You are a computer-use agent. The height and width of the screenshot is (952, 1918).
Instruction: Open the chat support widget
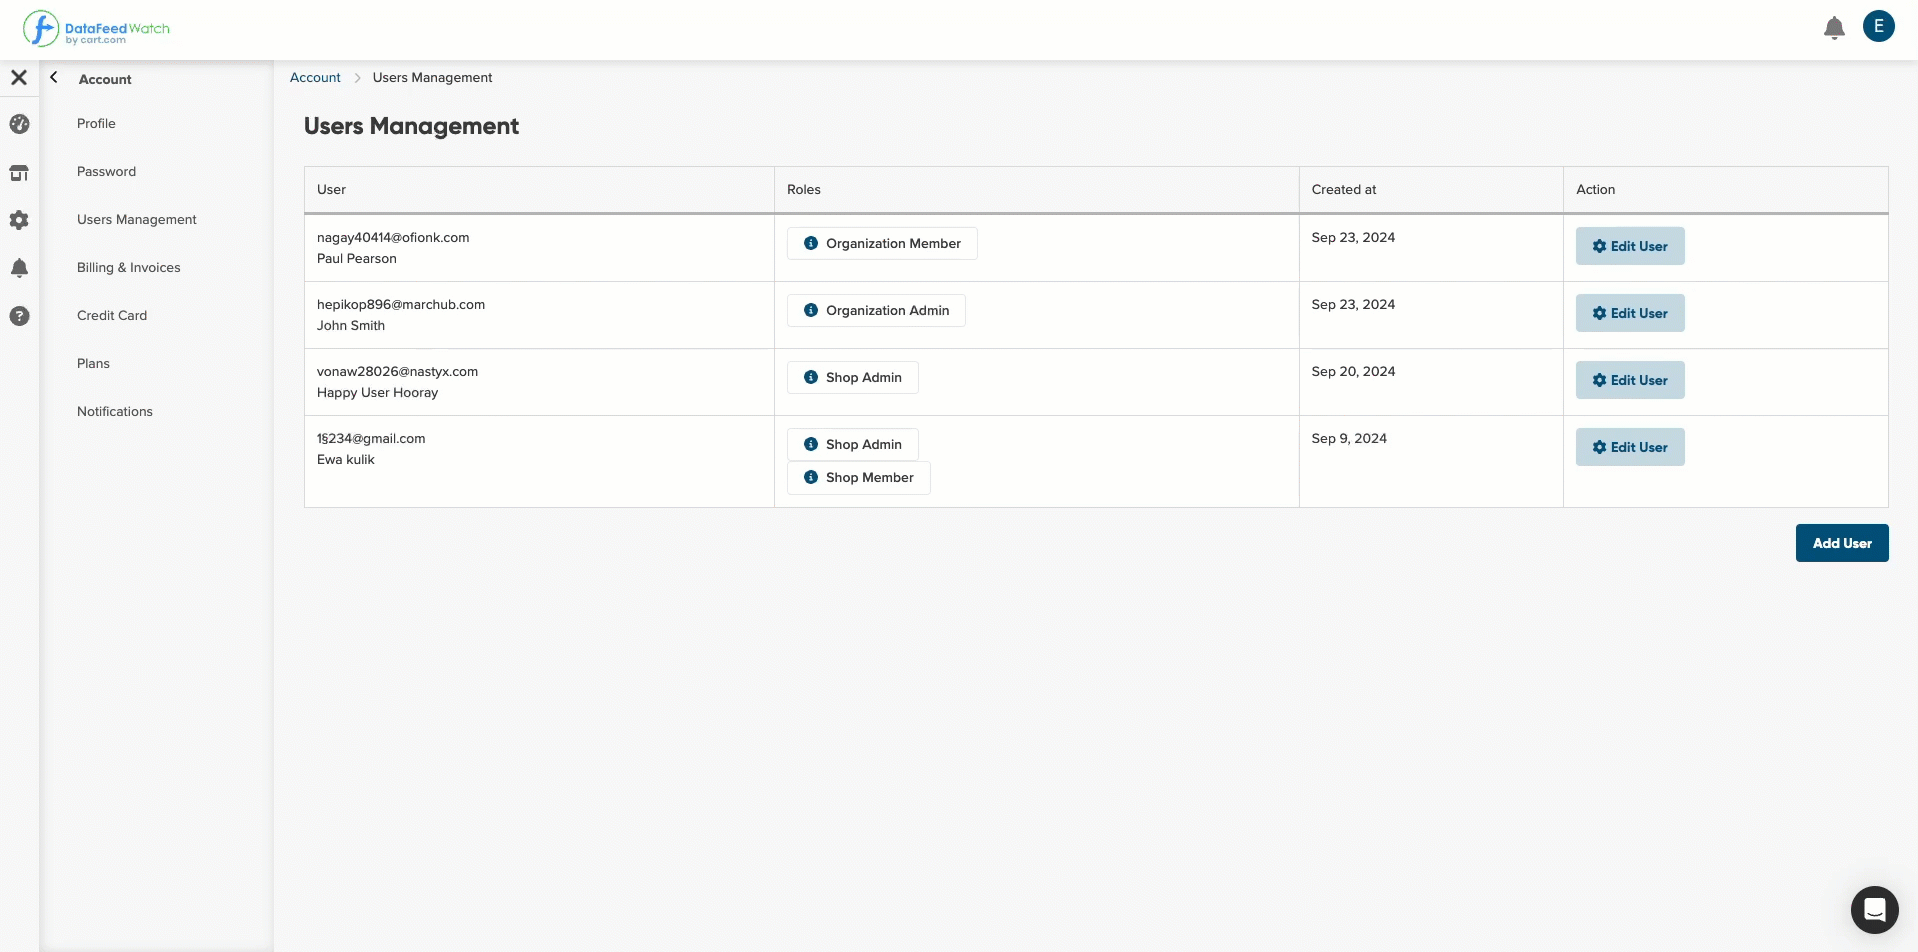(1874, 910)
